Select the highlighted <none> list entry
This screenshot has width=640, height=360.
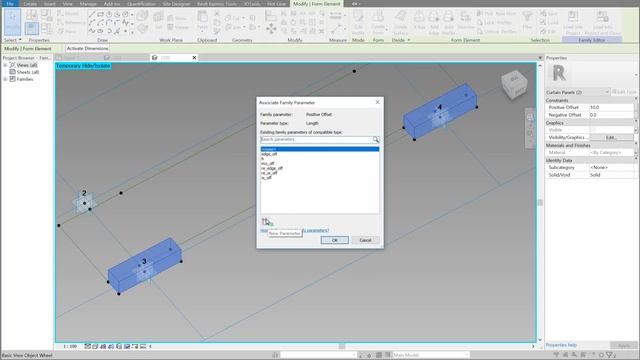(x=320, y=149)
